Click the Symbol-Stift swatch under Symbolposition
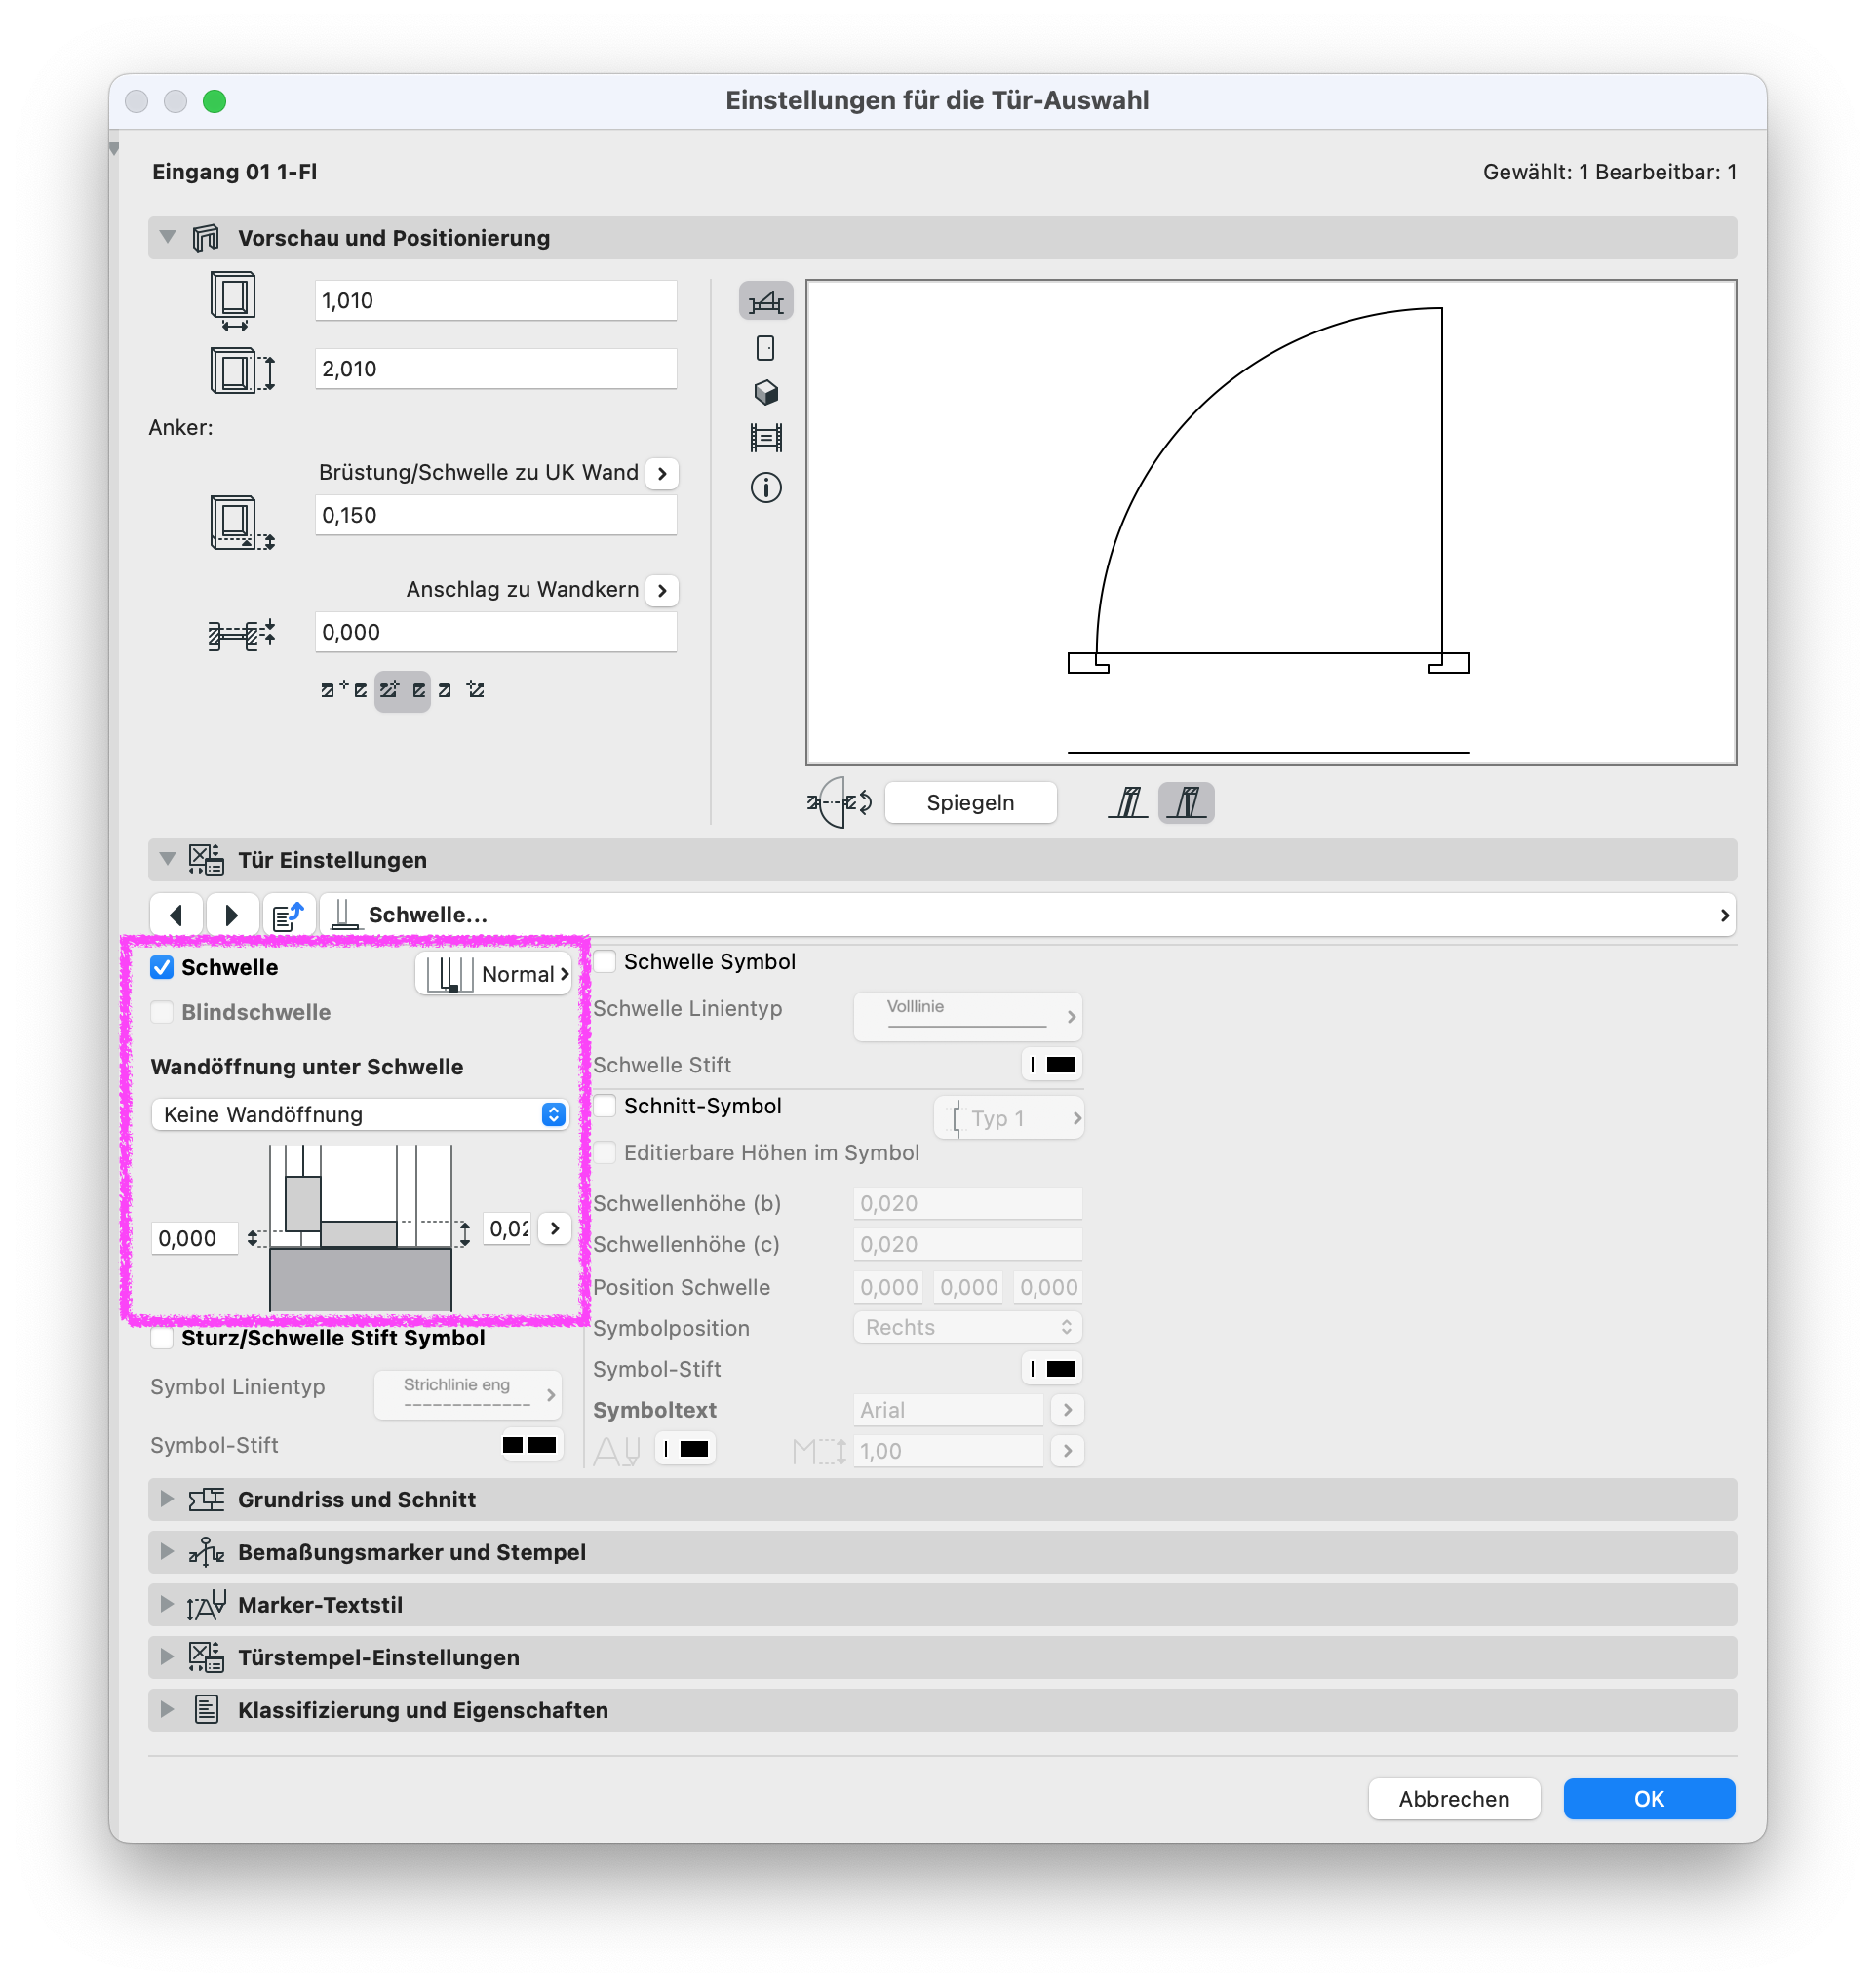This screenshot has width=1876, height=1987. pos(1052,1369)
